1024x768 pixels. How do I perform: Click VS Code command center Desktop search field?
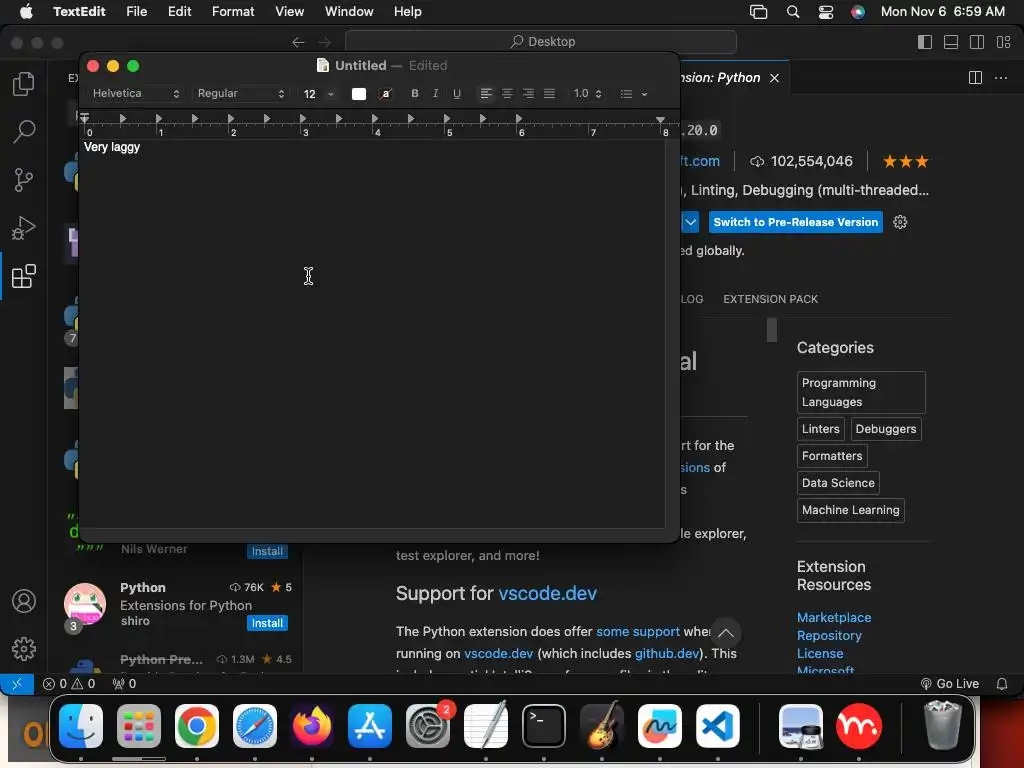coord(541,42)
